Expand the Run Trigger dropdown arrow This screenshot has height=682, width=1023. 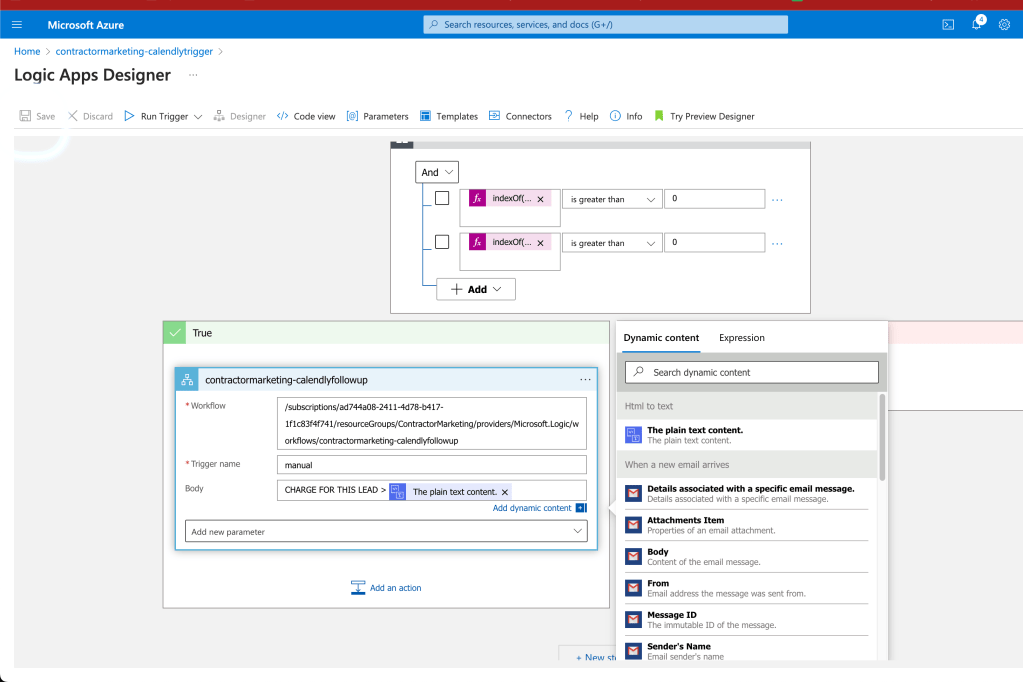[x=198, y=117]
